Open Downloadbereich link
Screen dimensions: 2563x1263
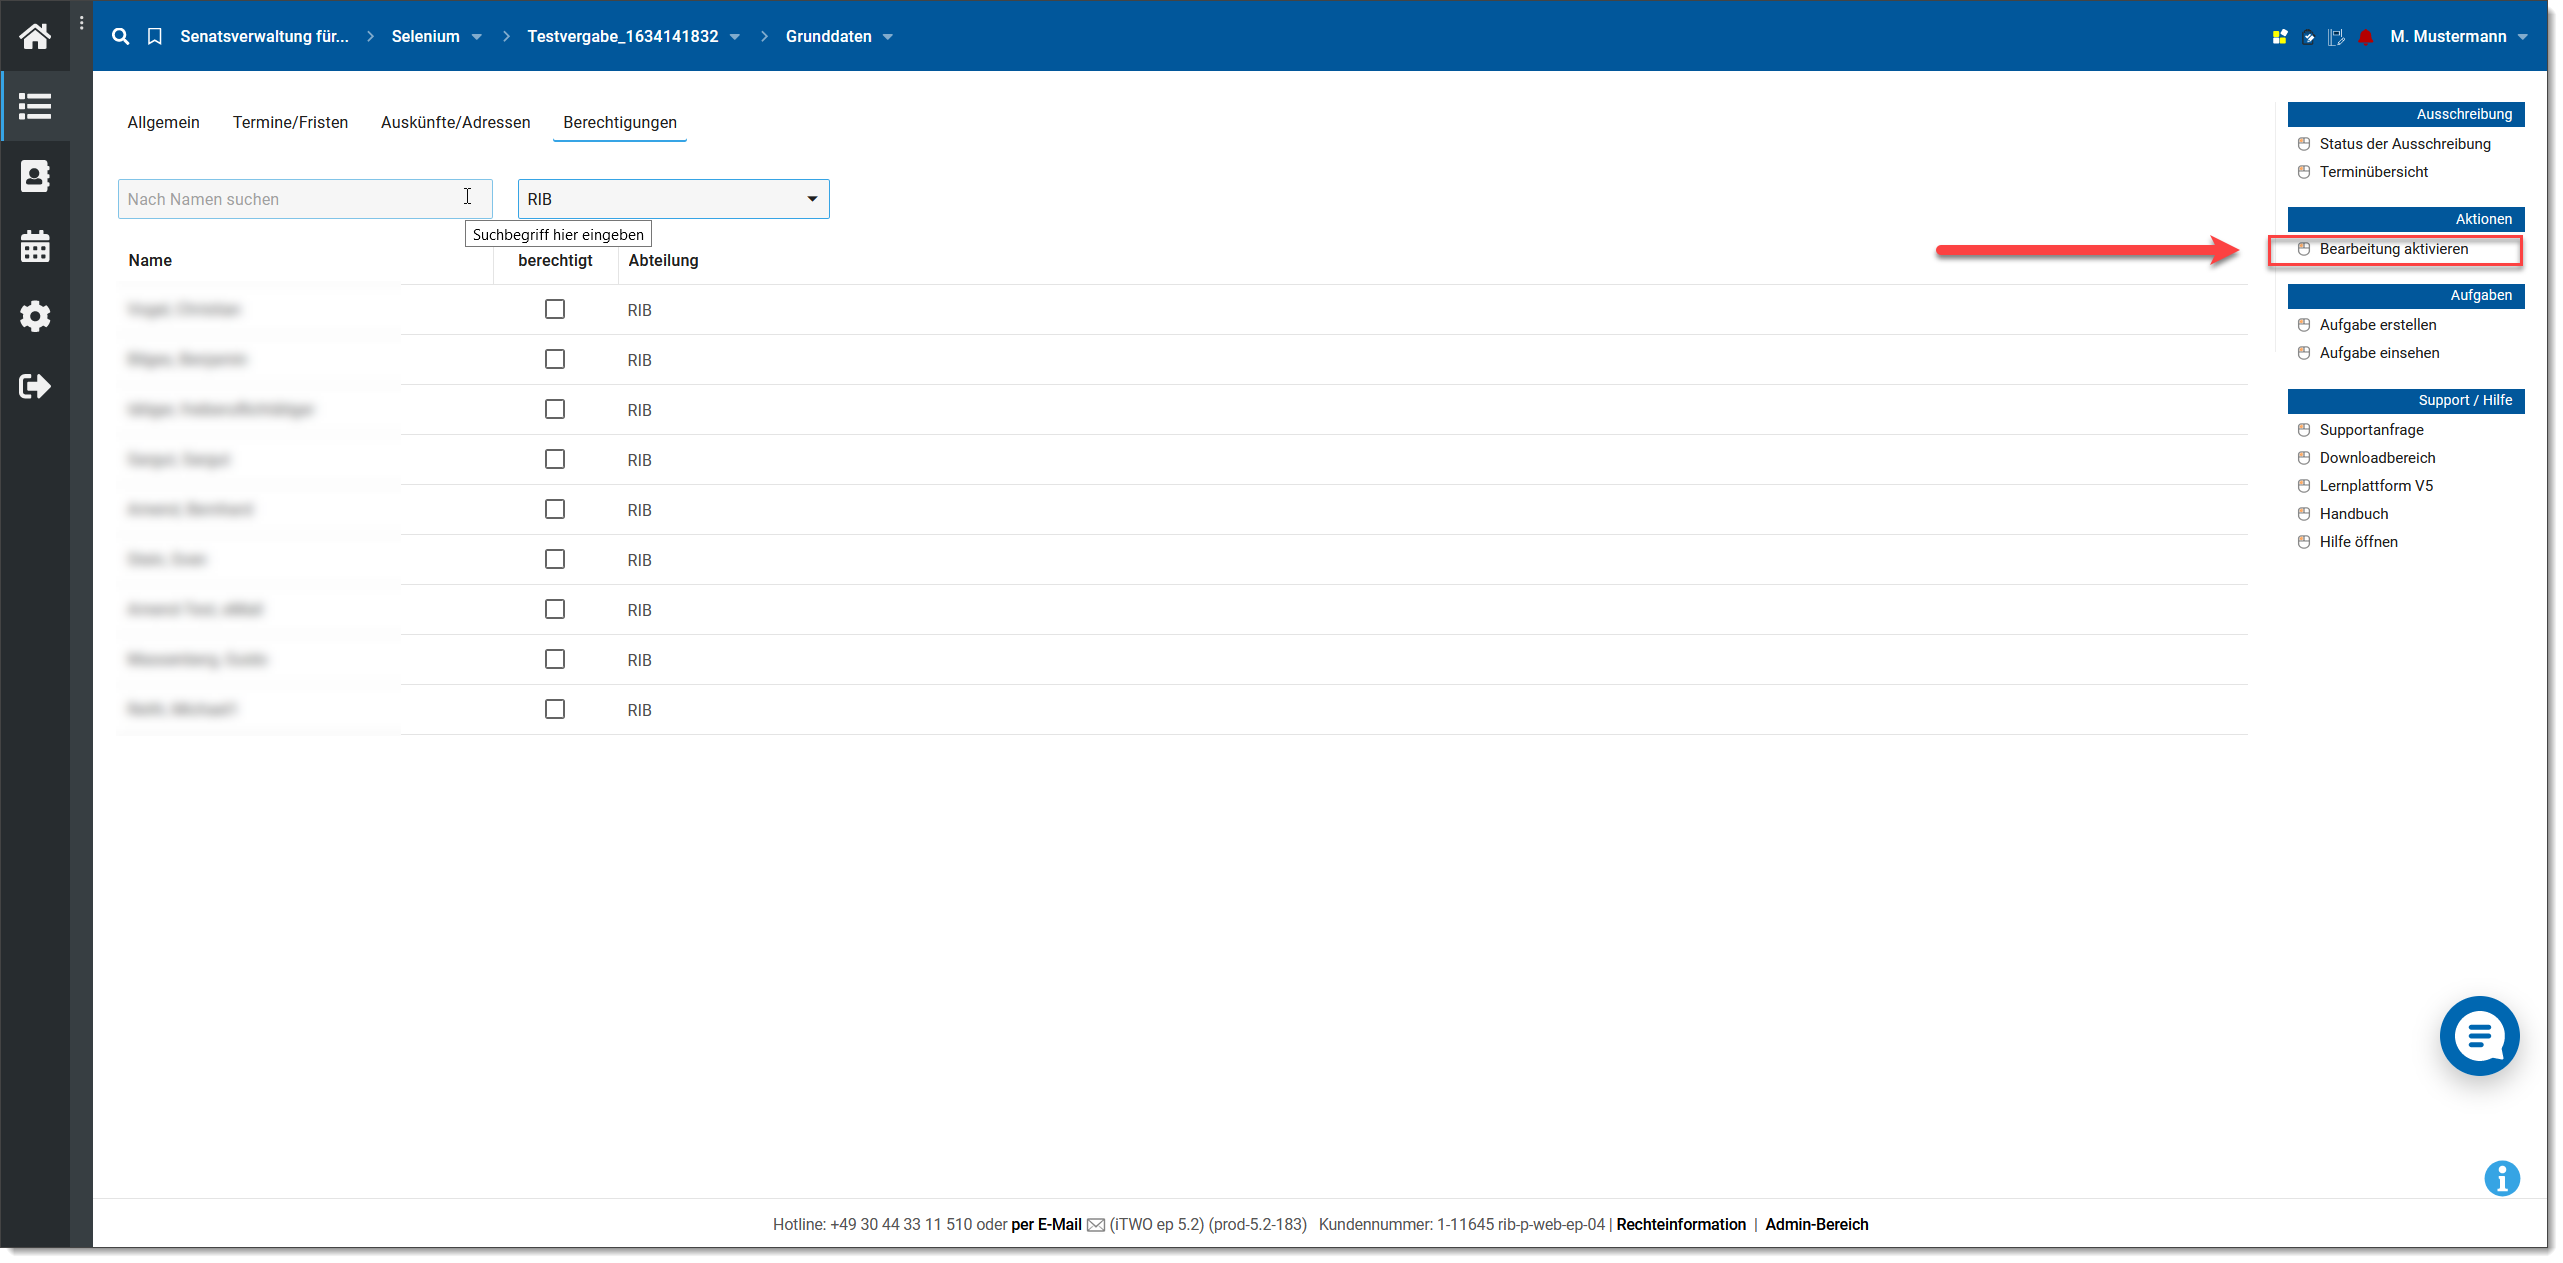[x=2377, y=458]
